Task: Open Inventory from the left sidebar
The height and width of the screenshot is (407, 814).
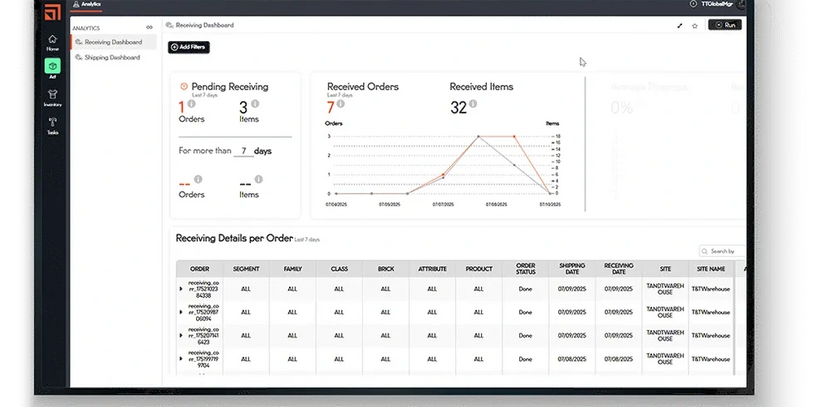Action: [x=52, y=96]
